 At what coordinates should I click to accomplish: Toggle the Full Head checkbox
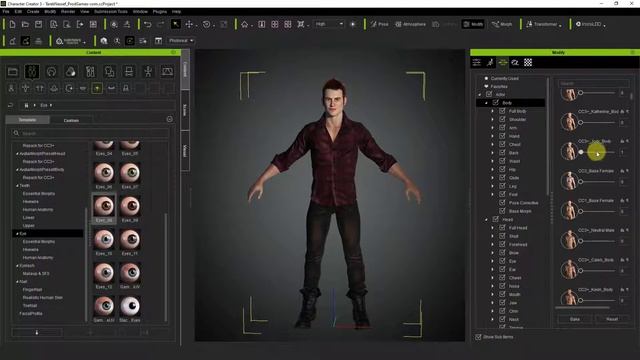502,228
